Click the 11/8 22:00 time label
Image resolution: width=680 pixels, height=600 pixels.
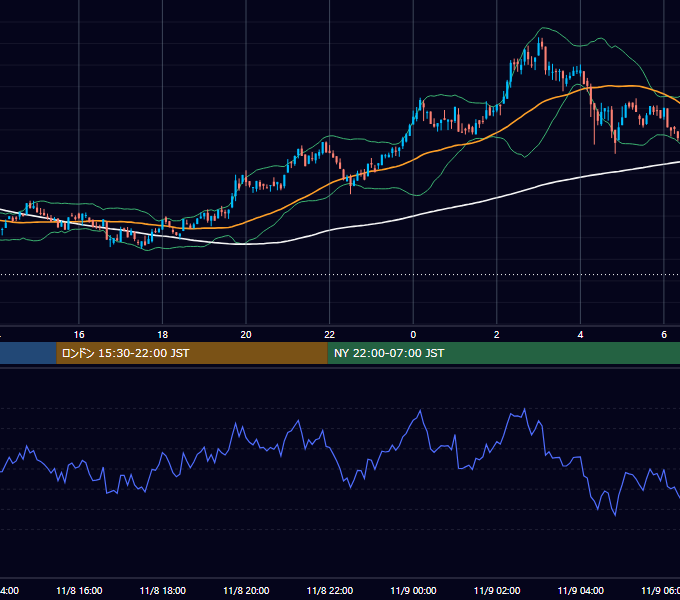[x=330, y=590]
